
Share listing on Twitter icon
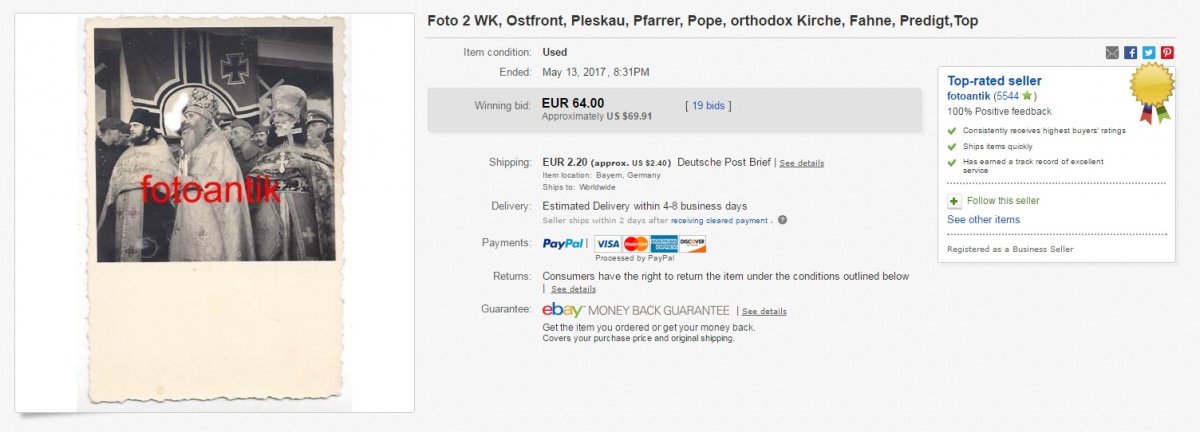[x=1148, y=52]
